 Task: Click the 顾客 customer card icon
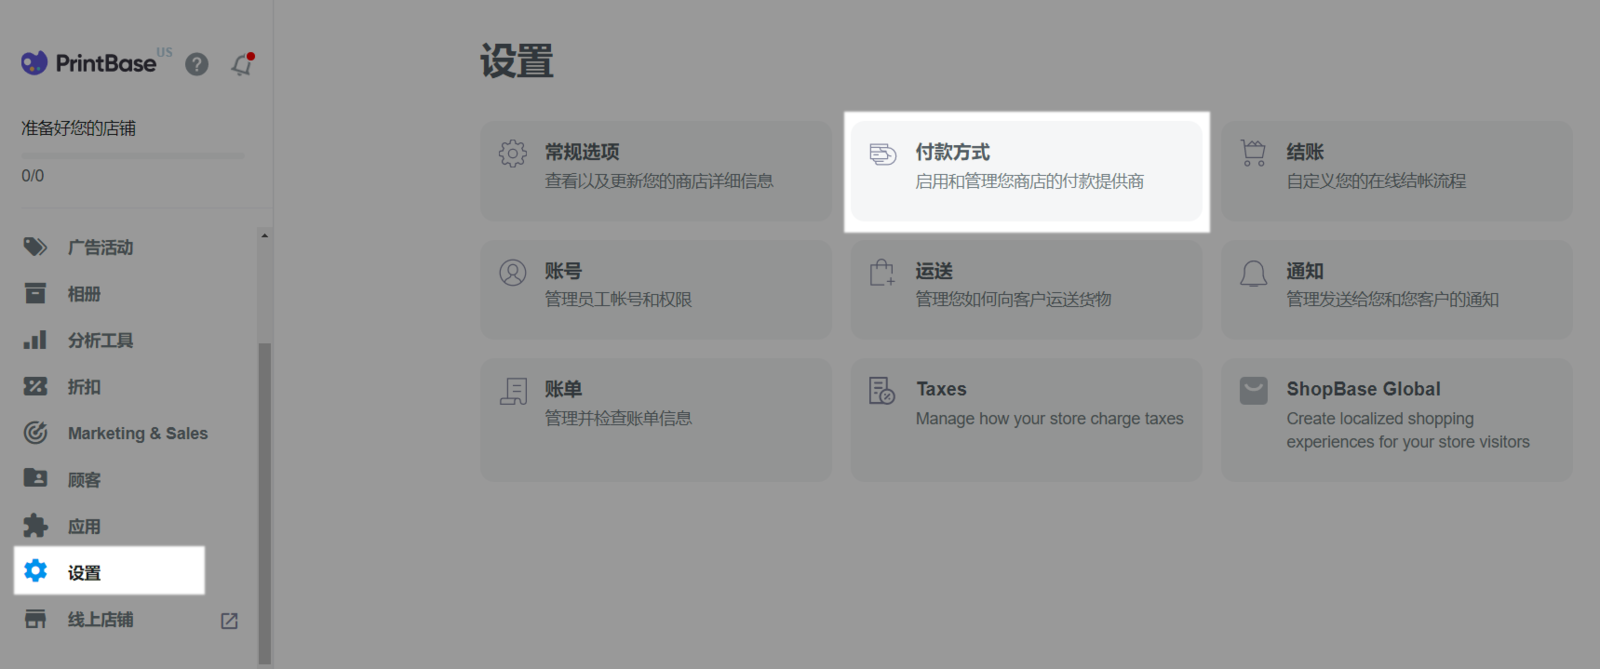tap(35, 478)
